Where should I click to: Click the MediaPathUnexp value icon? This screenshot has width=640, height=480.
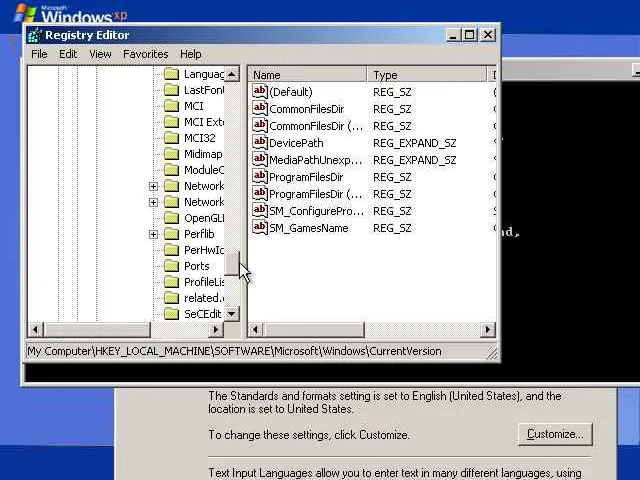click(x=260, y=160)
